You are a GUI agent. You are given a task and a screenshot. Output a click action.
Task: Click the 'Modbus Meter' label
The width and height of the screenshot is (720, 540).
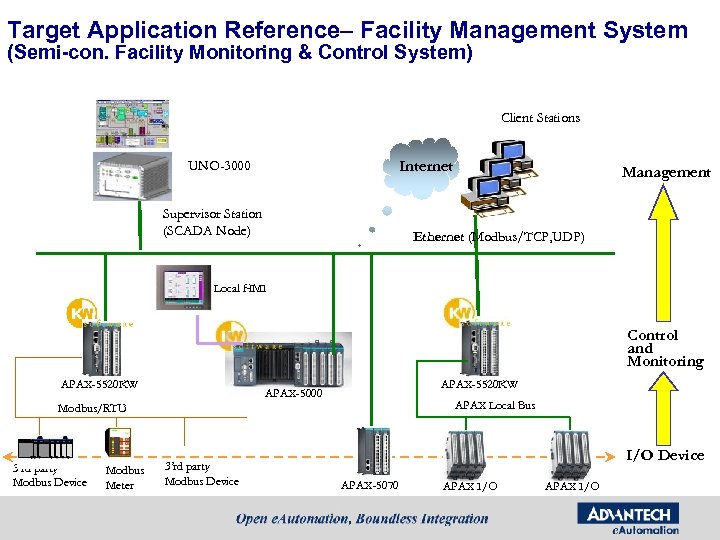(124, 478)
